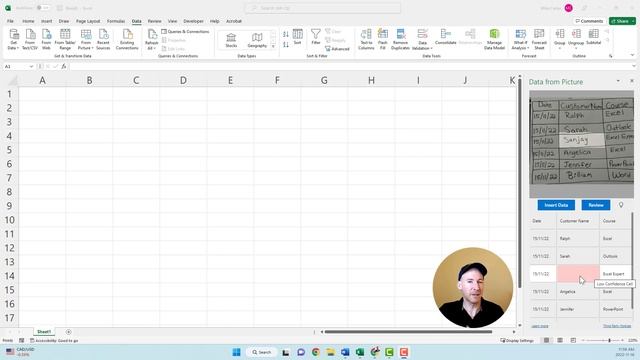640x360 pixels.
Task: Click the Insert Function fx icon
Action: pyautogui.click(x=64, y=66)
